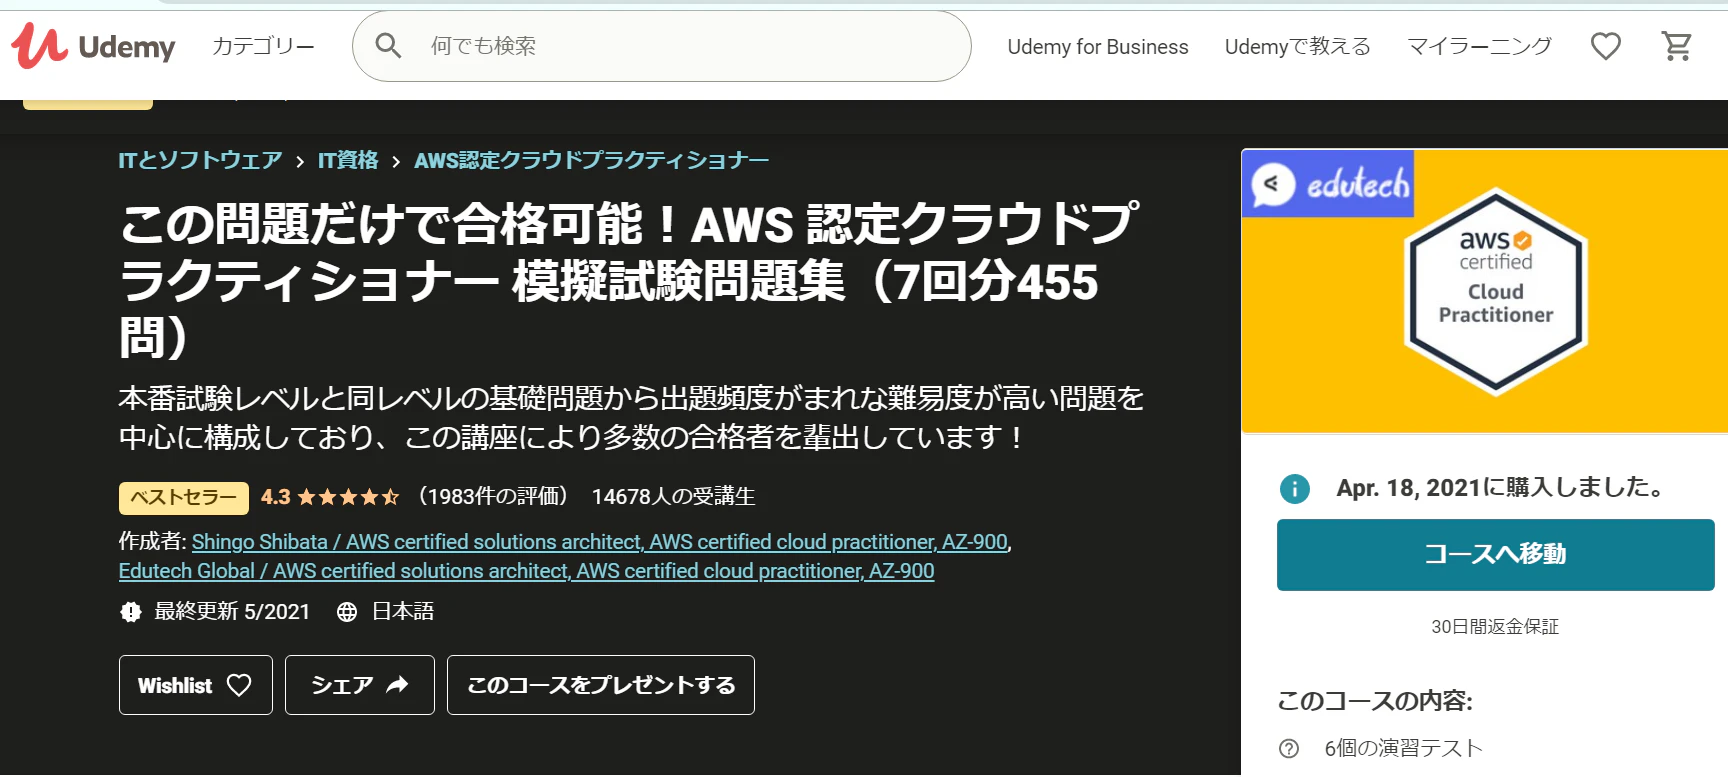
Task: Click このコースをプレゼントする button
Action: (601, 685)
